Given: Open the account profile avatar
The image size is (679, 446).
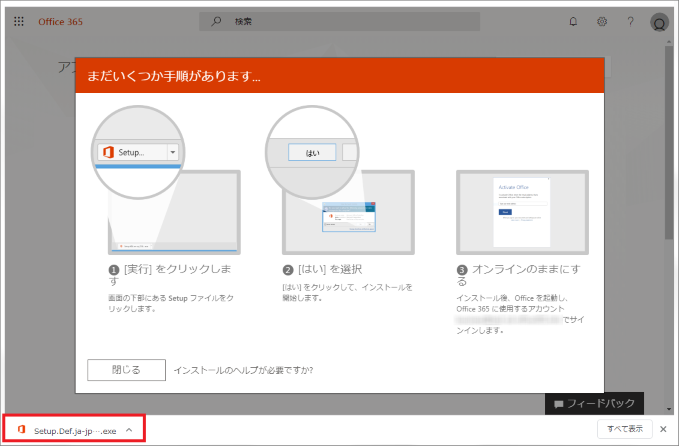Looking at the screenshot, I should (659, 22).
